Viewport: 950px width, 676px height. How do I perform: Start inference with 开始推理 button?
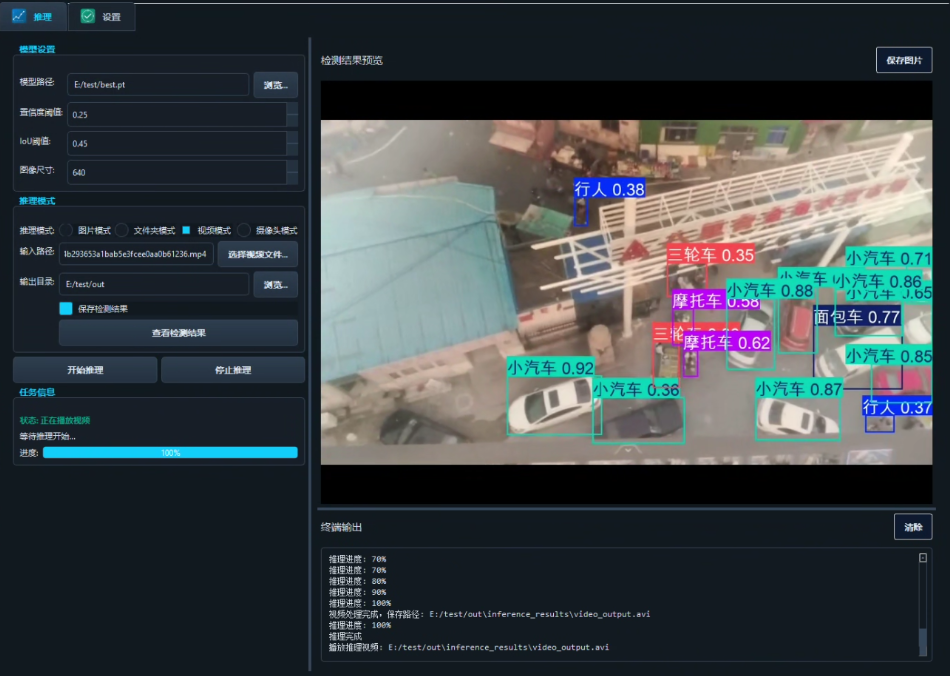tap(85, 369)
